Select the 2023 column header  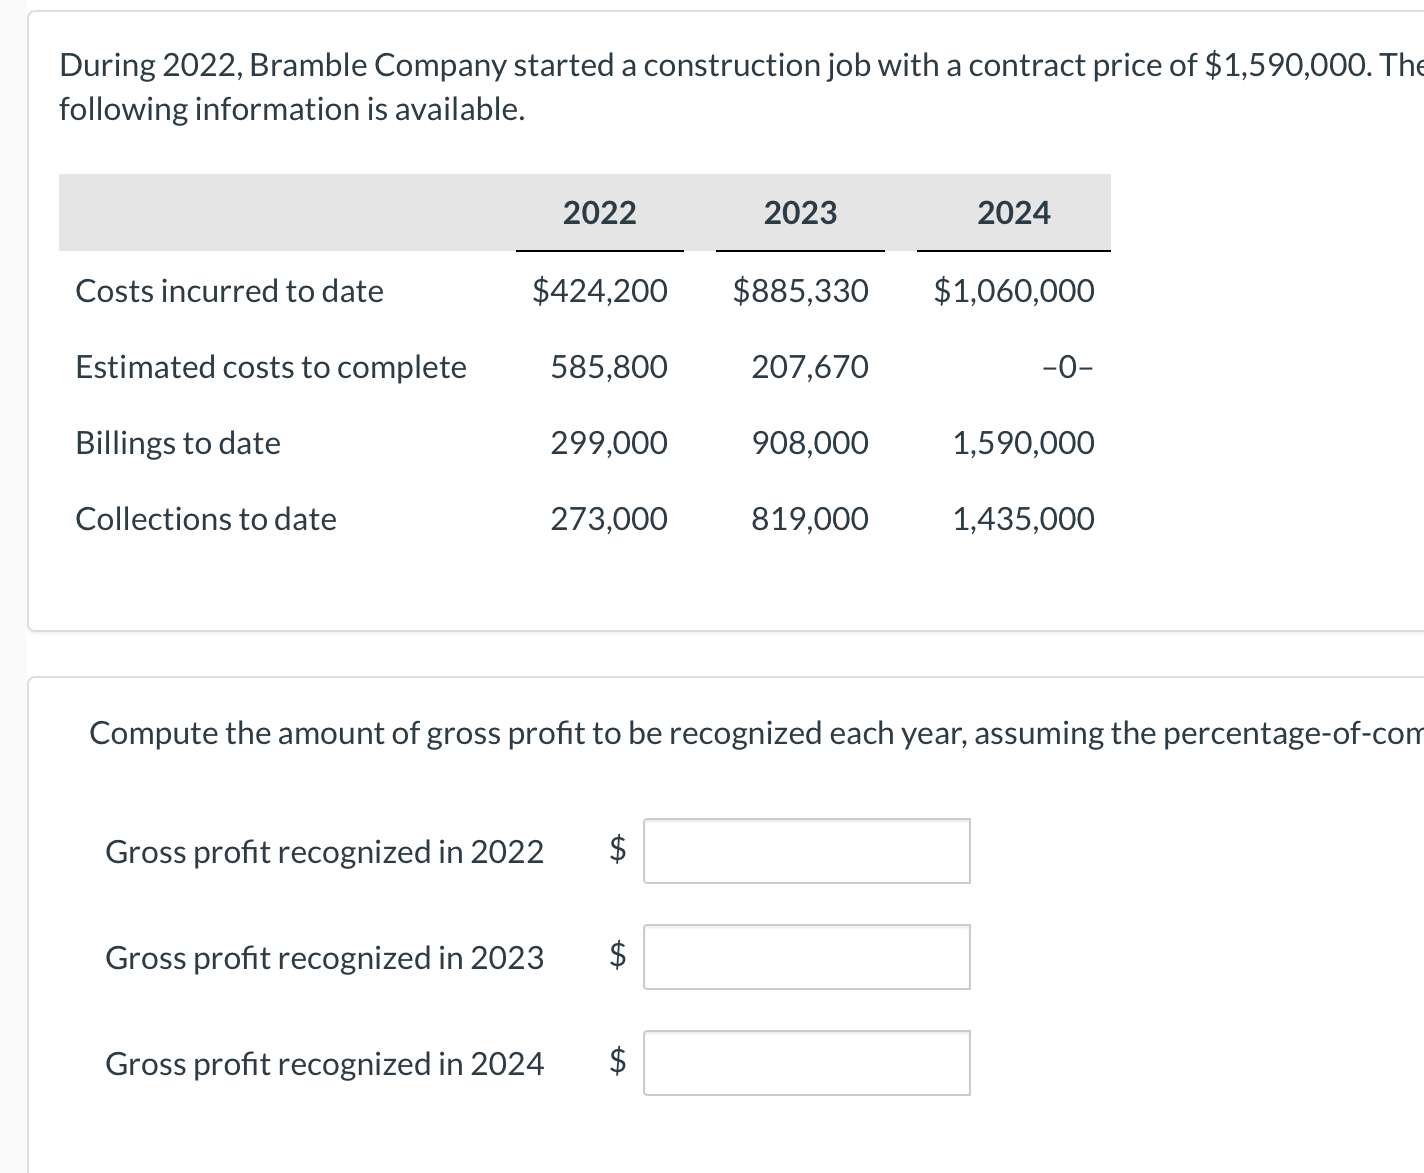click(799, 212)
